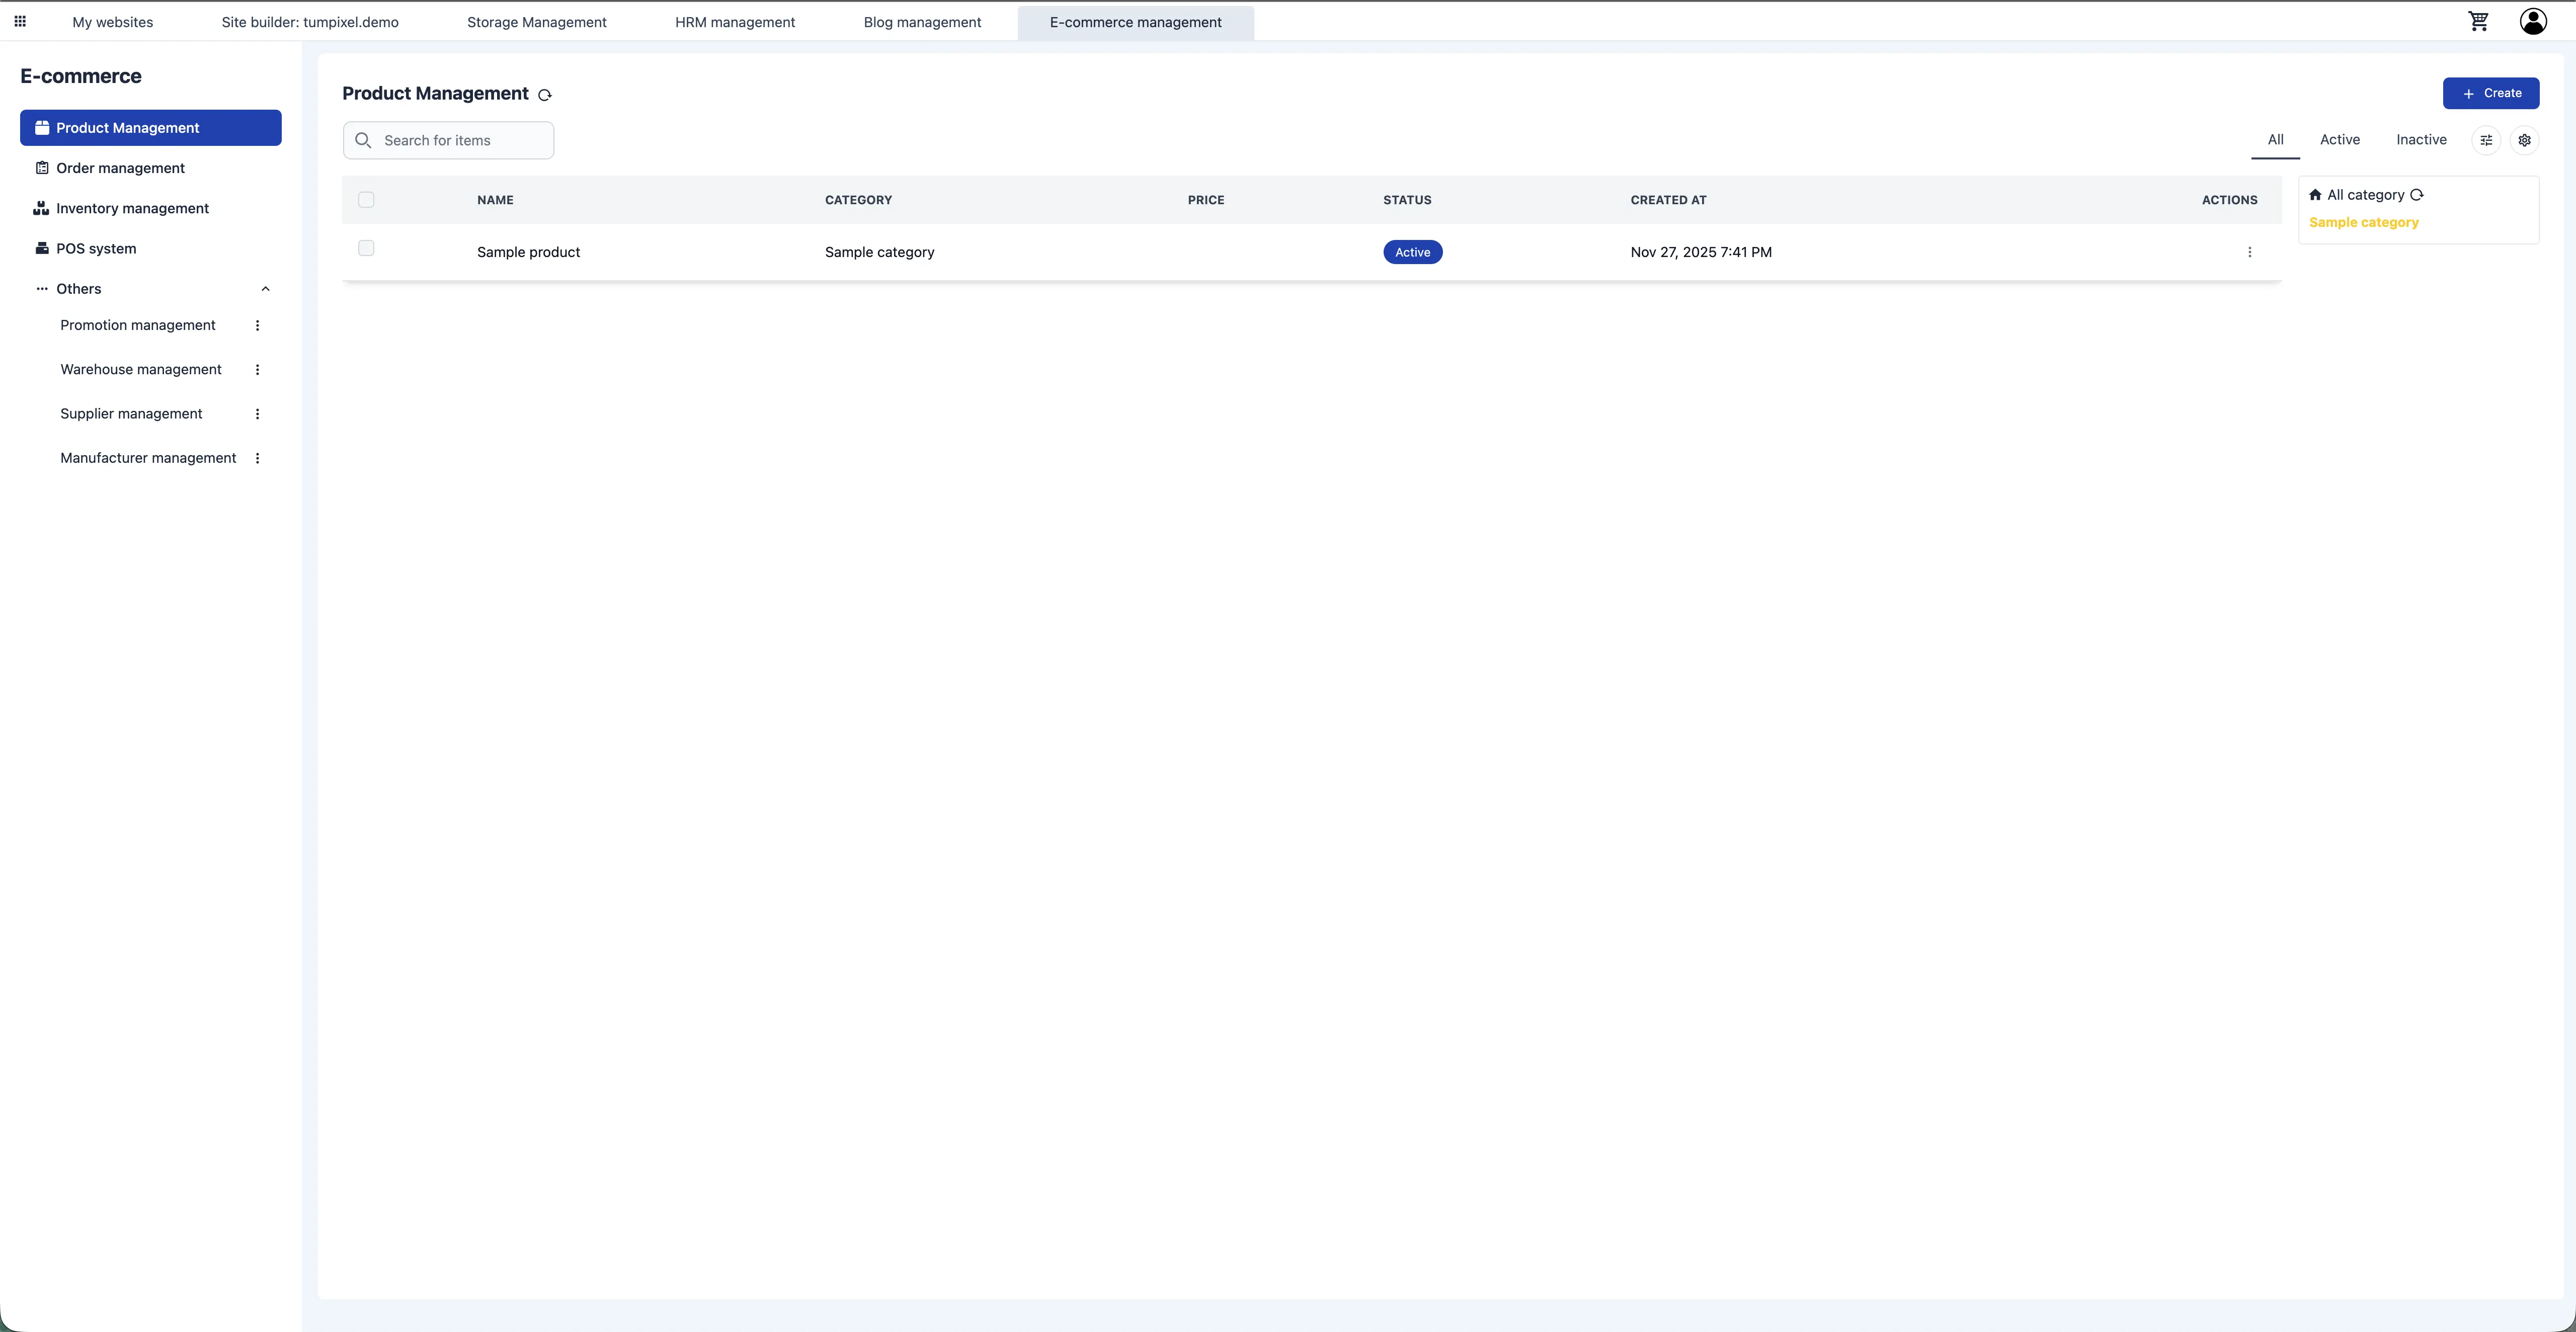Click the home icon beside All category
Viewport: 2576px width, 1332px height.
coord(2316,194)
